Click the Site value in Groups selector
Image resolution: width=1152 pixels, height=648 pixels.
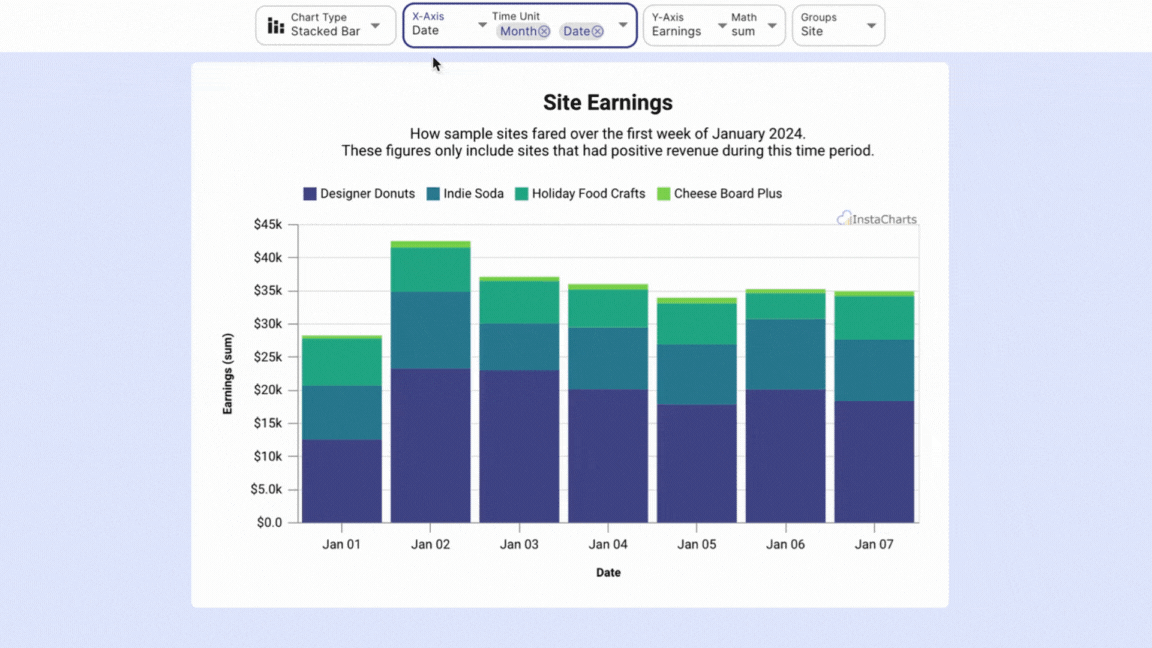coord(812,32)
